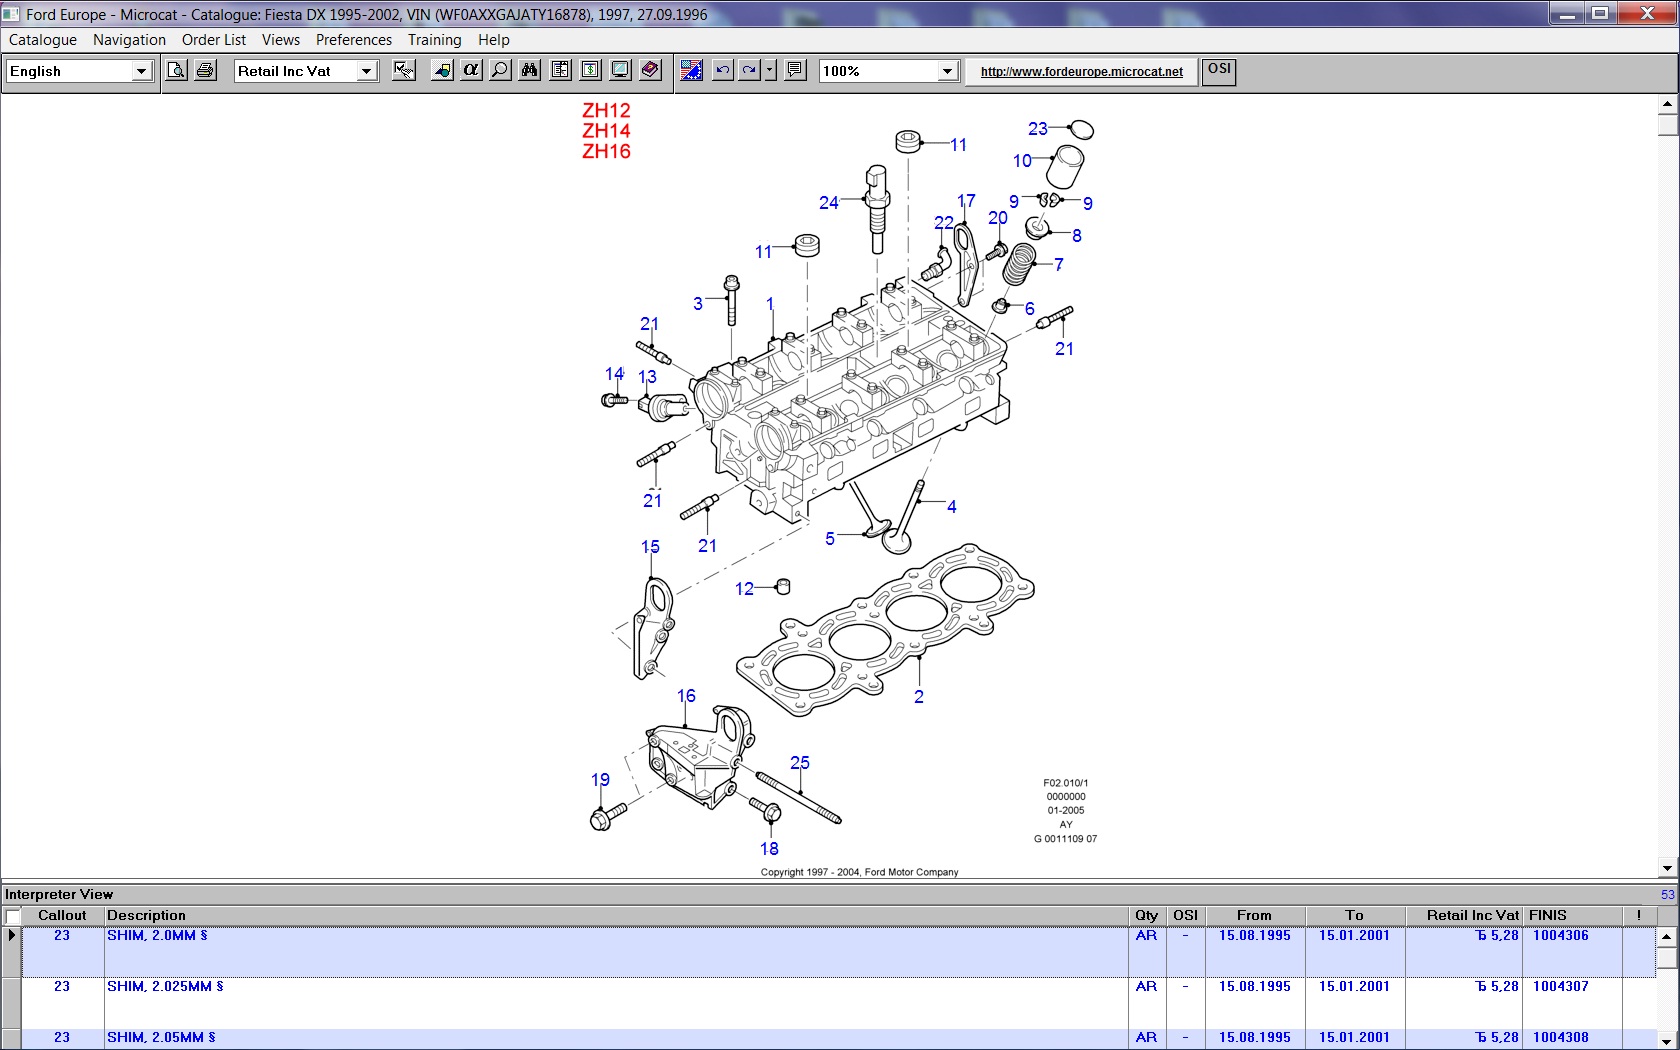Open the Training menu

click(434, 40)
